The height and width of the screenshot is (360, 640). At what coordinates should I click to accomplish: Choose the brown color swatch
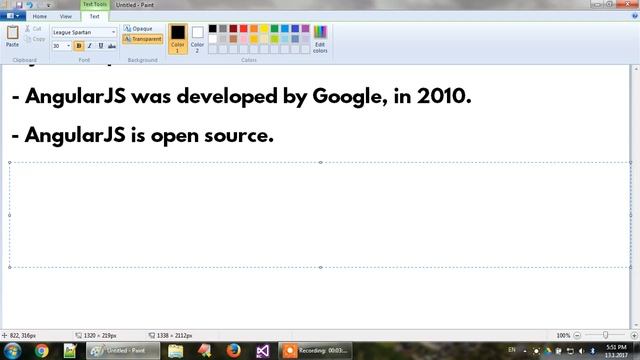point(233,39)
